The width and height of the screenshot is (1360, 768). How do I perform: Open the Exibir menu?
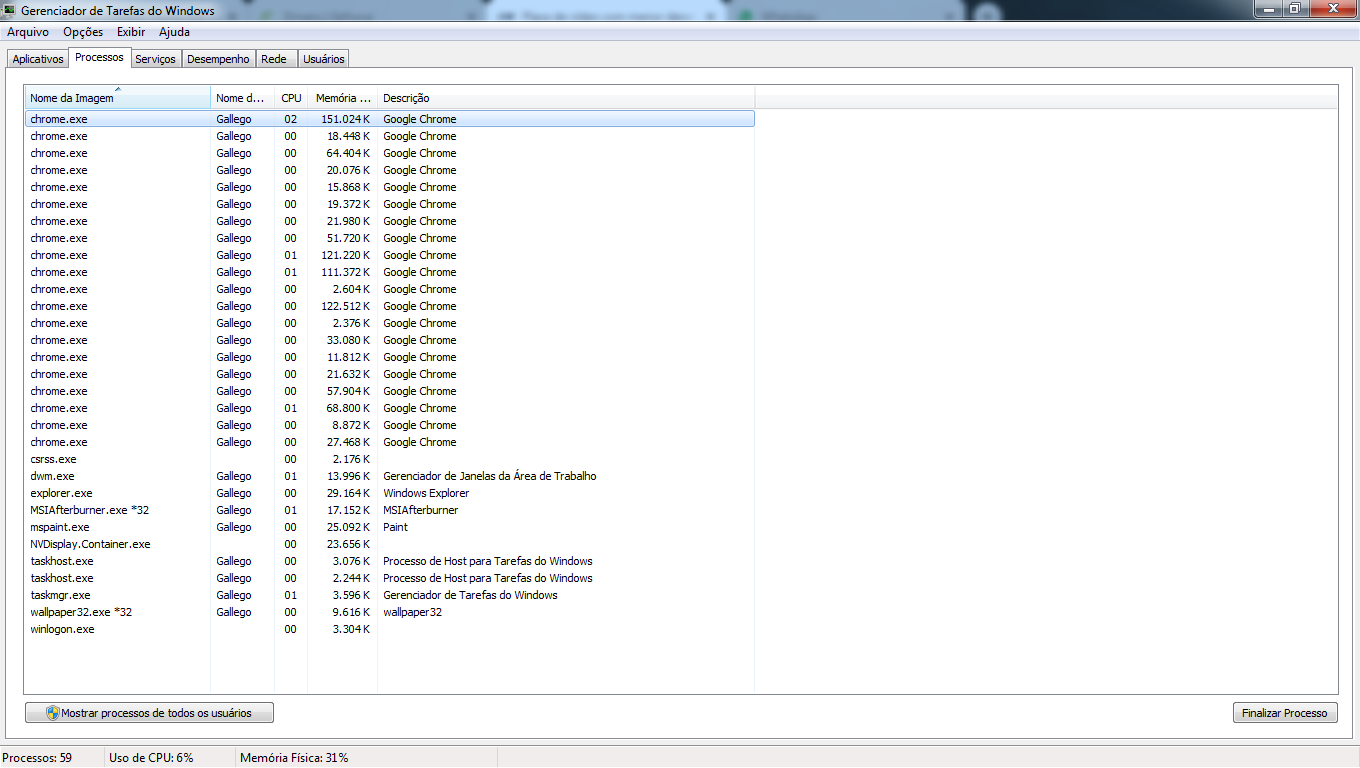(x=131, y=32)
